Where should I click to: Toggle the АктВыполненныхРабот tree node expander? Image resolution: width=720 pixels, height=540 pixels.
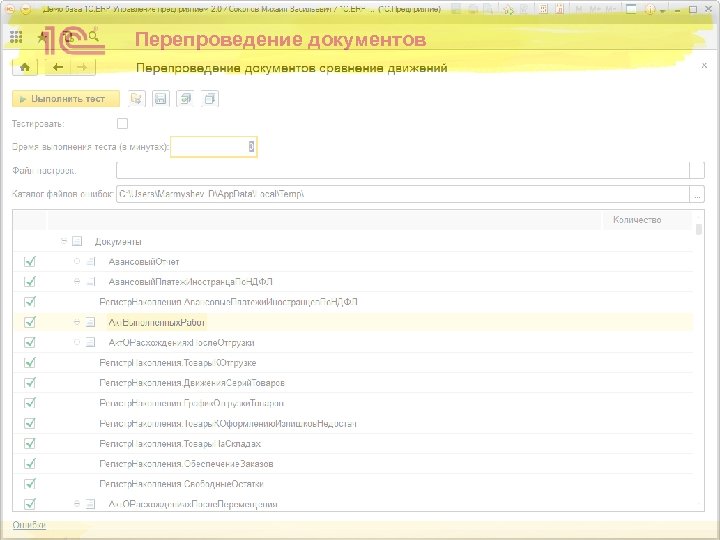click(x=77, y=322)
